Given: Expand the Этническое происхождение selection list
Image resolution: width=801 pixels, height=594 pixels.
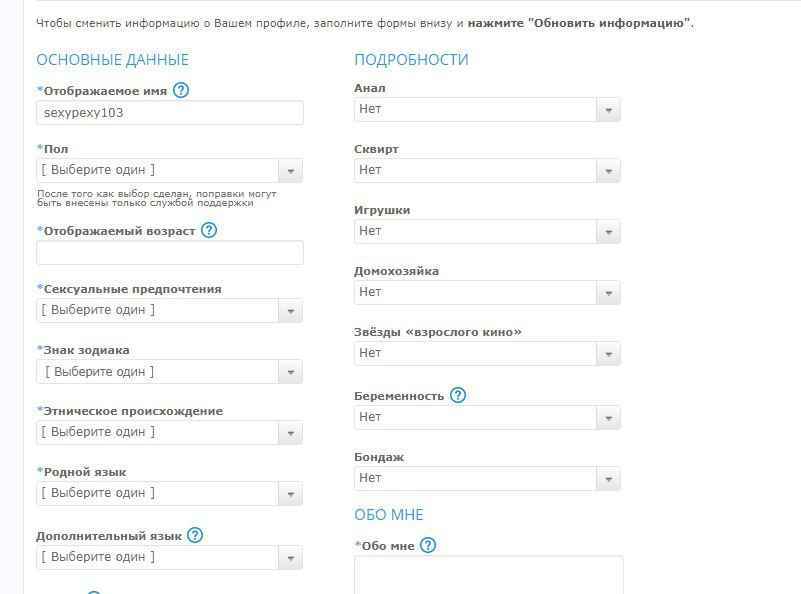Looking at the screenshot, I should click(290, 432).
